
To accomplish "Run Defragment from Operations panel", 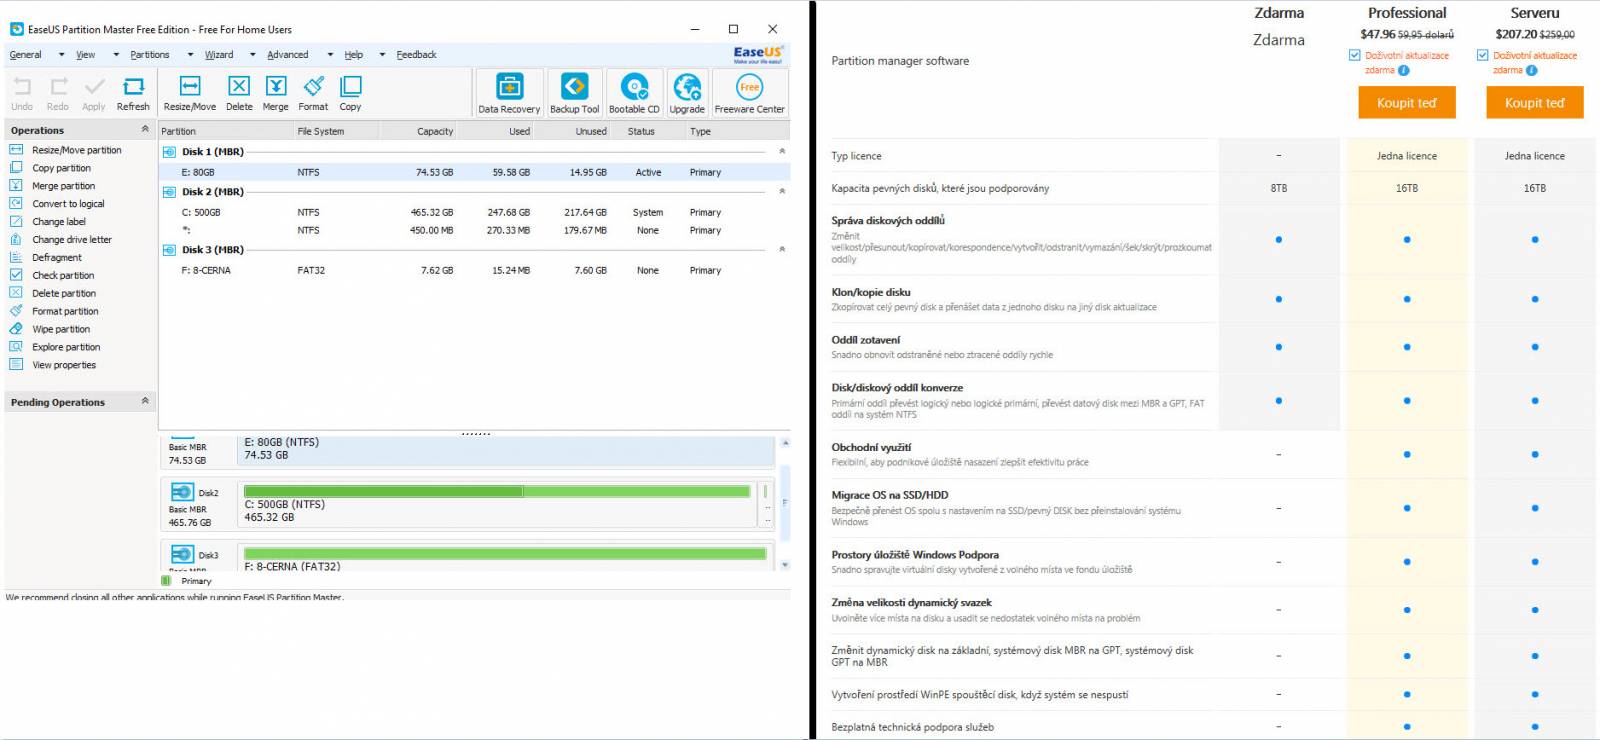I will click(47, 258).
